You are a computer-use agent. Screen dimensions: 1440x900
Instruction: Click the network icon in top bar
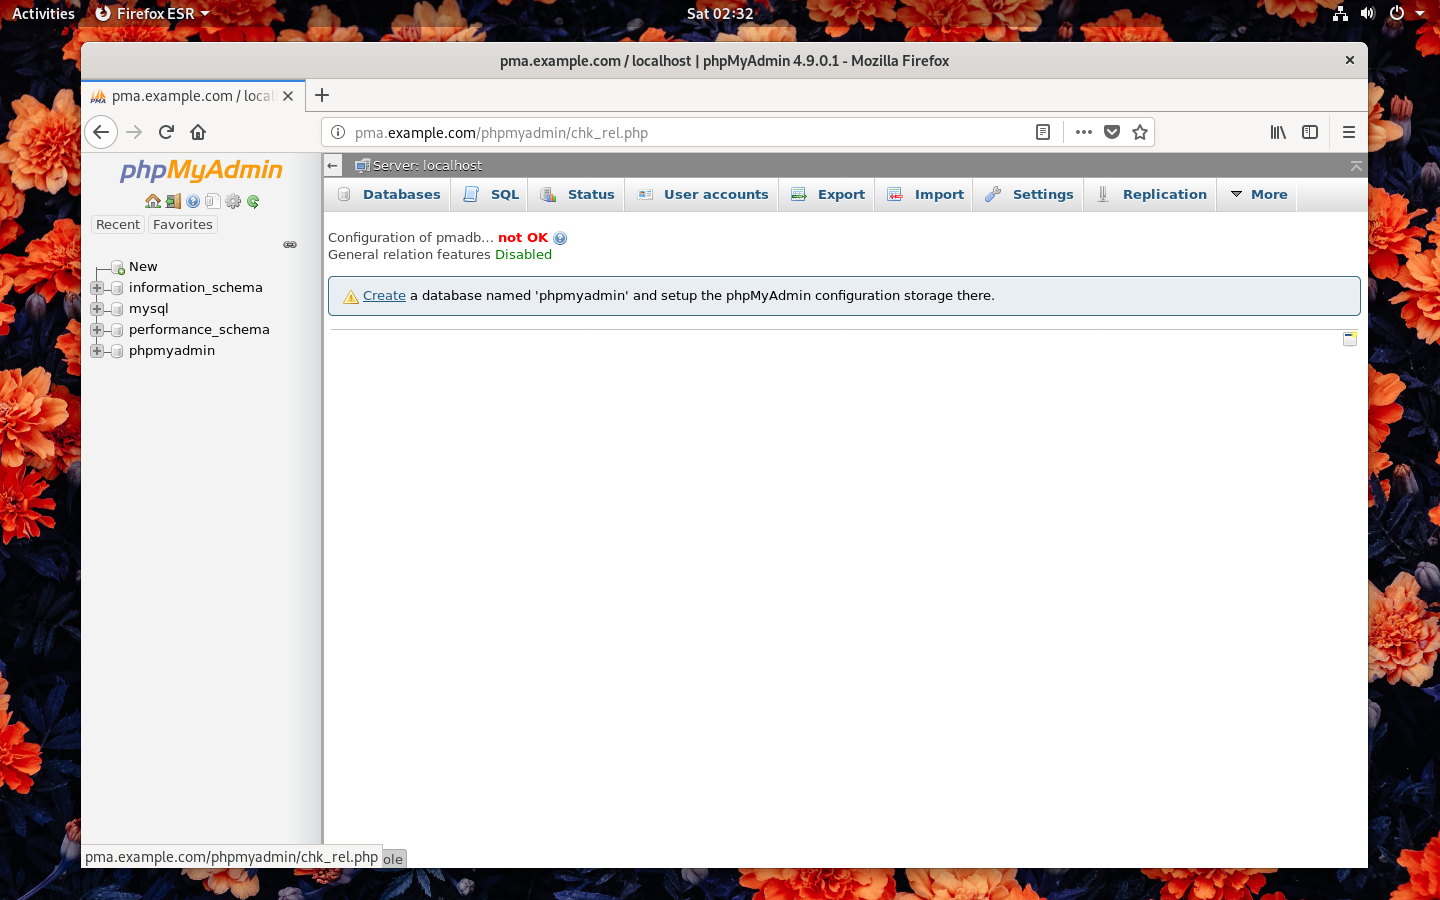pyautogui.click(x=1340, y=14)
